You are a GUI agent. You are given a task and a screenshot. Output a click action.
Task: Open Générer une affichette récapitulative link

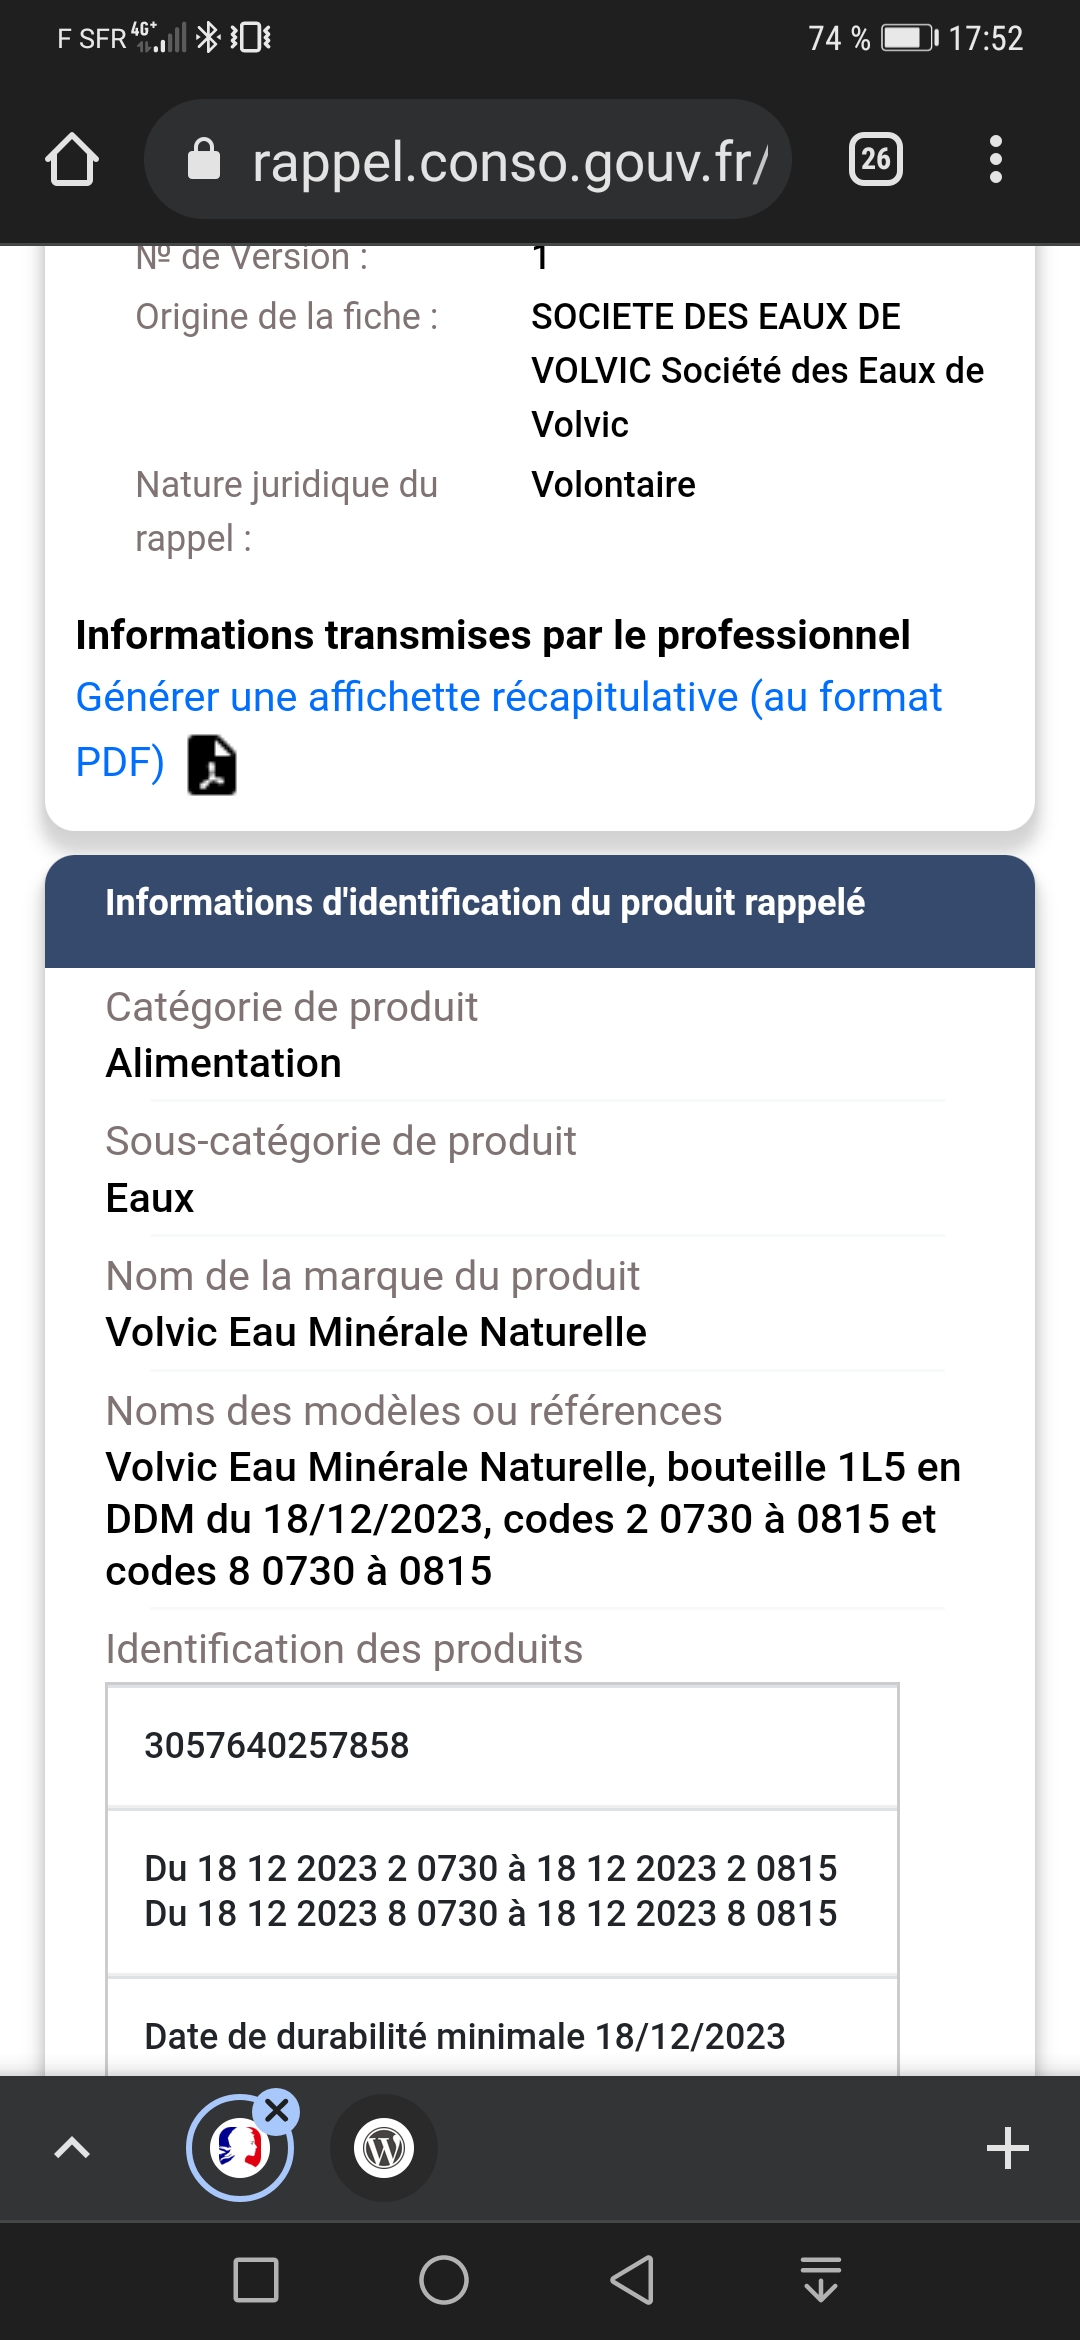point(509,729)
